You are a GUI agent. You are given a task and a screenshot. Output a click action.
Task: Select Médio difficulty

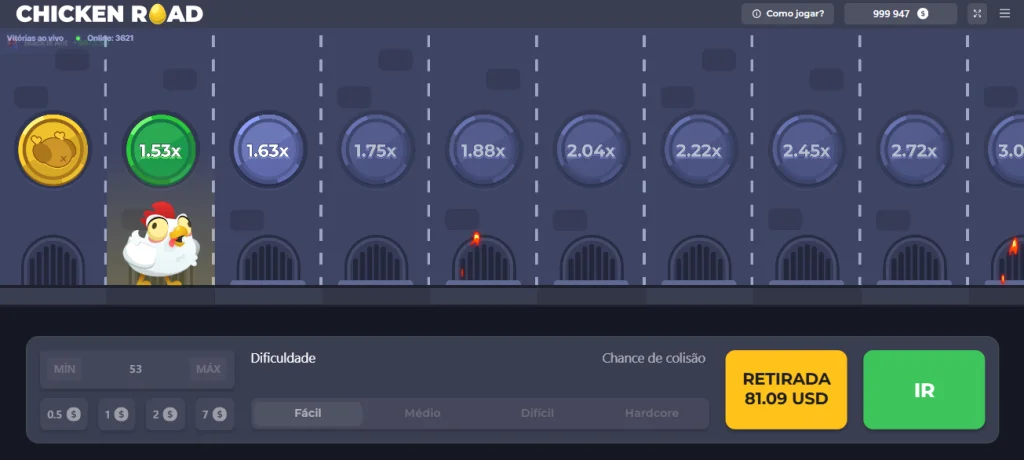(423, 414)
